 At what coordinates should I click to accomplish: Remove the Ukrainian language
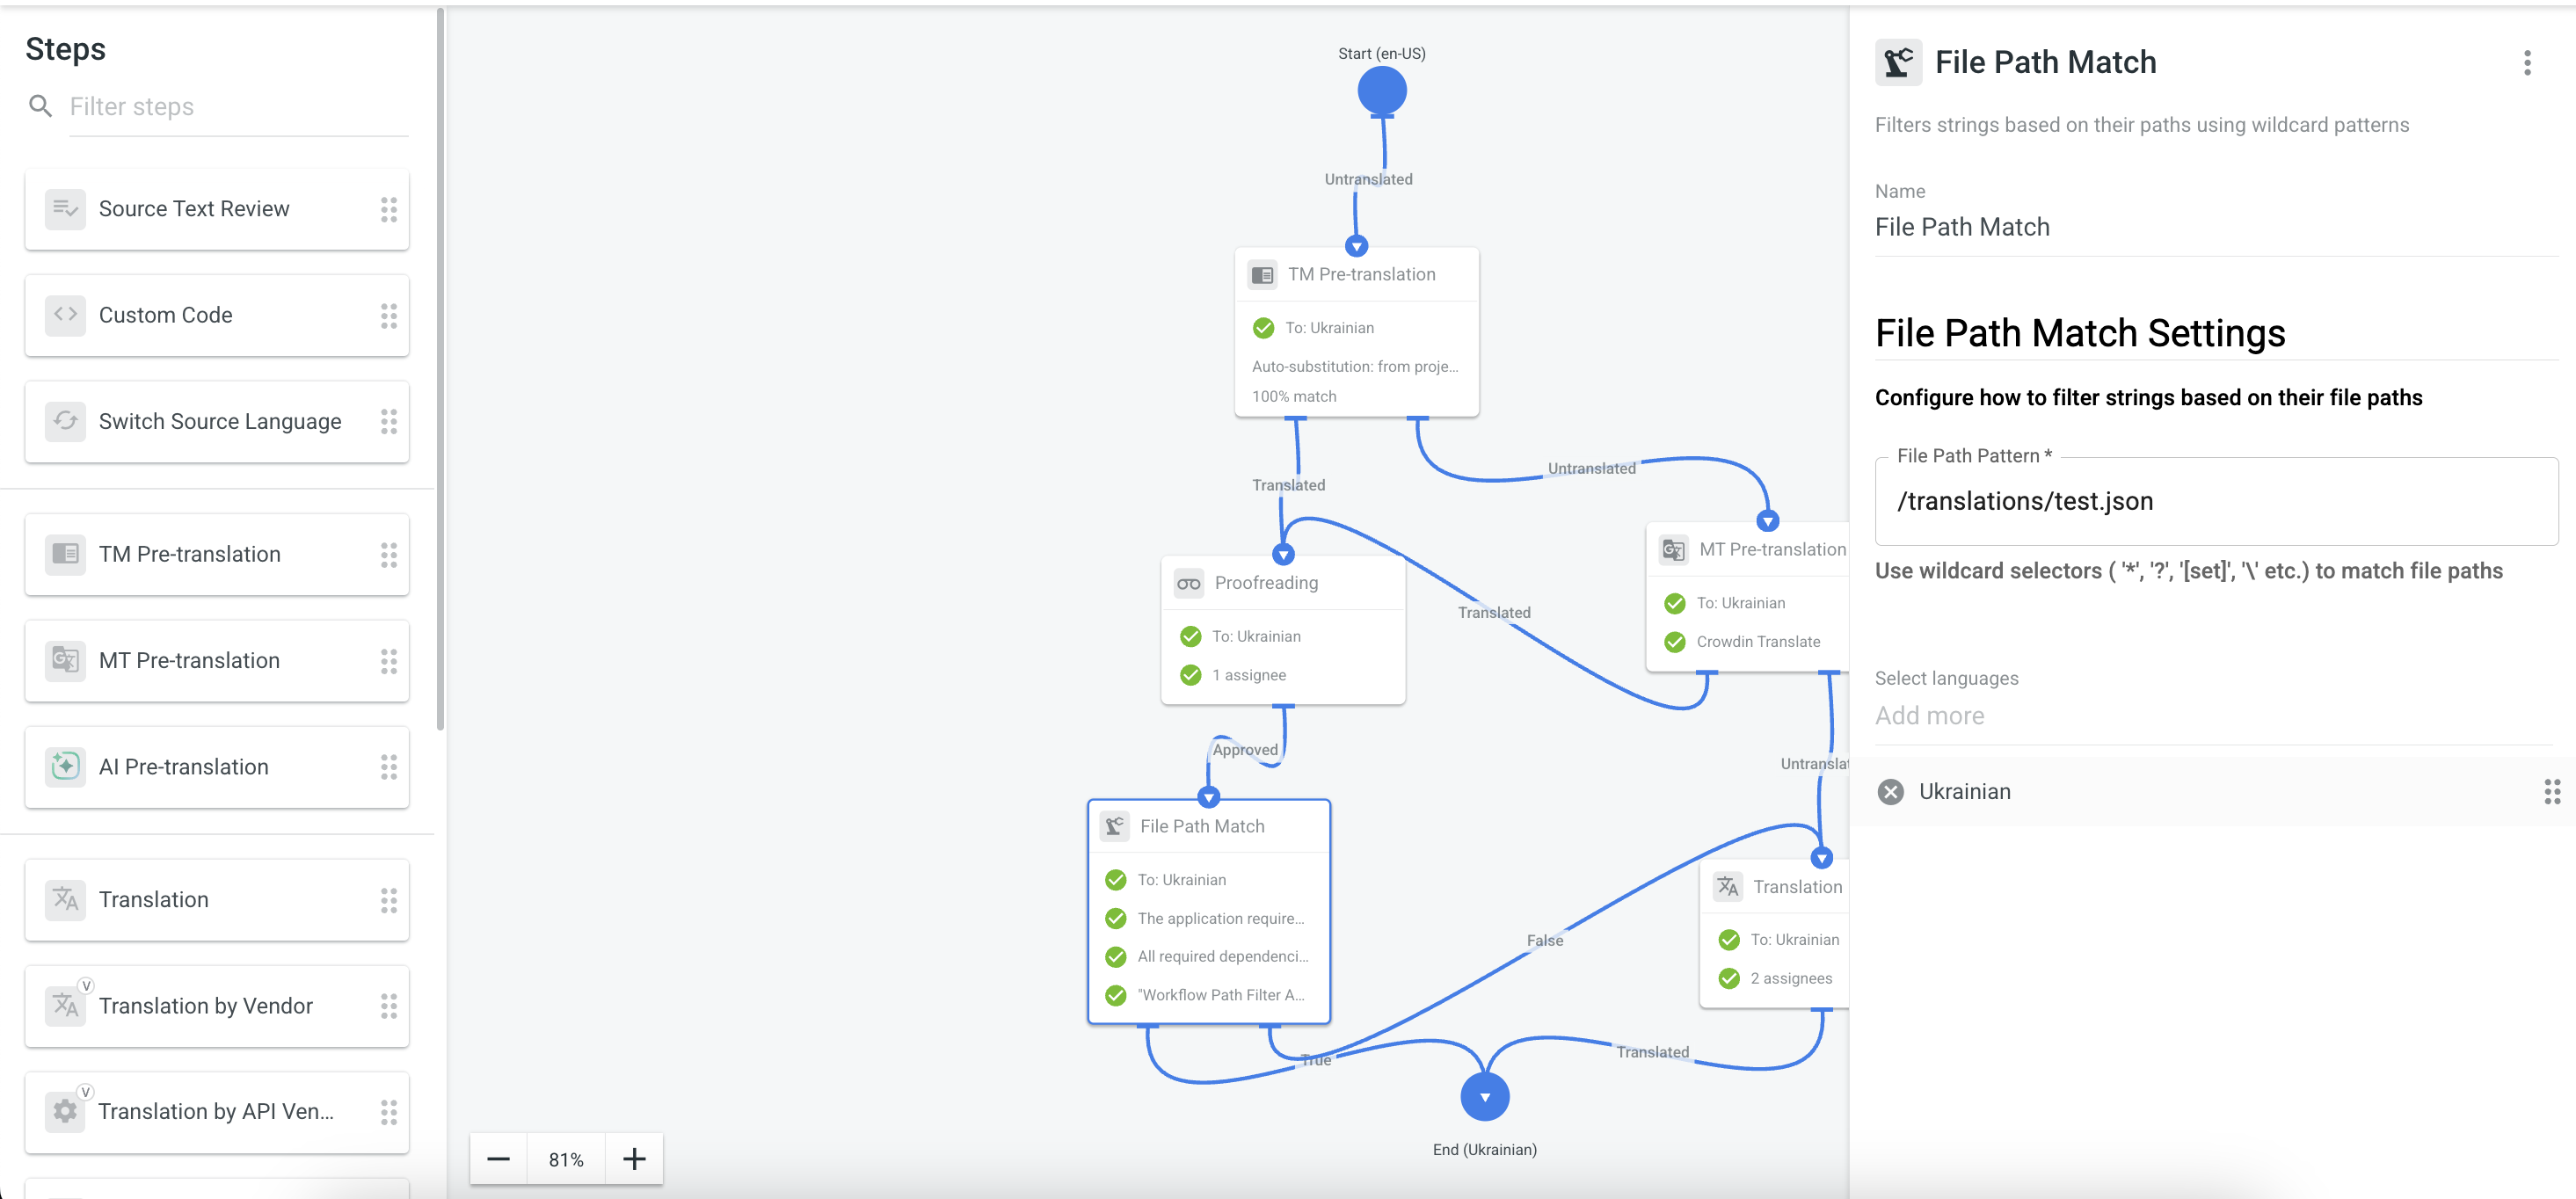(x=1890, y=792)
